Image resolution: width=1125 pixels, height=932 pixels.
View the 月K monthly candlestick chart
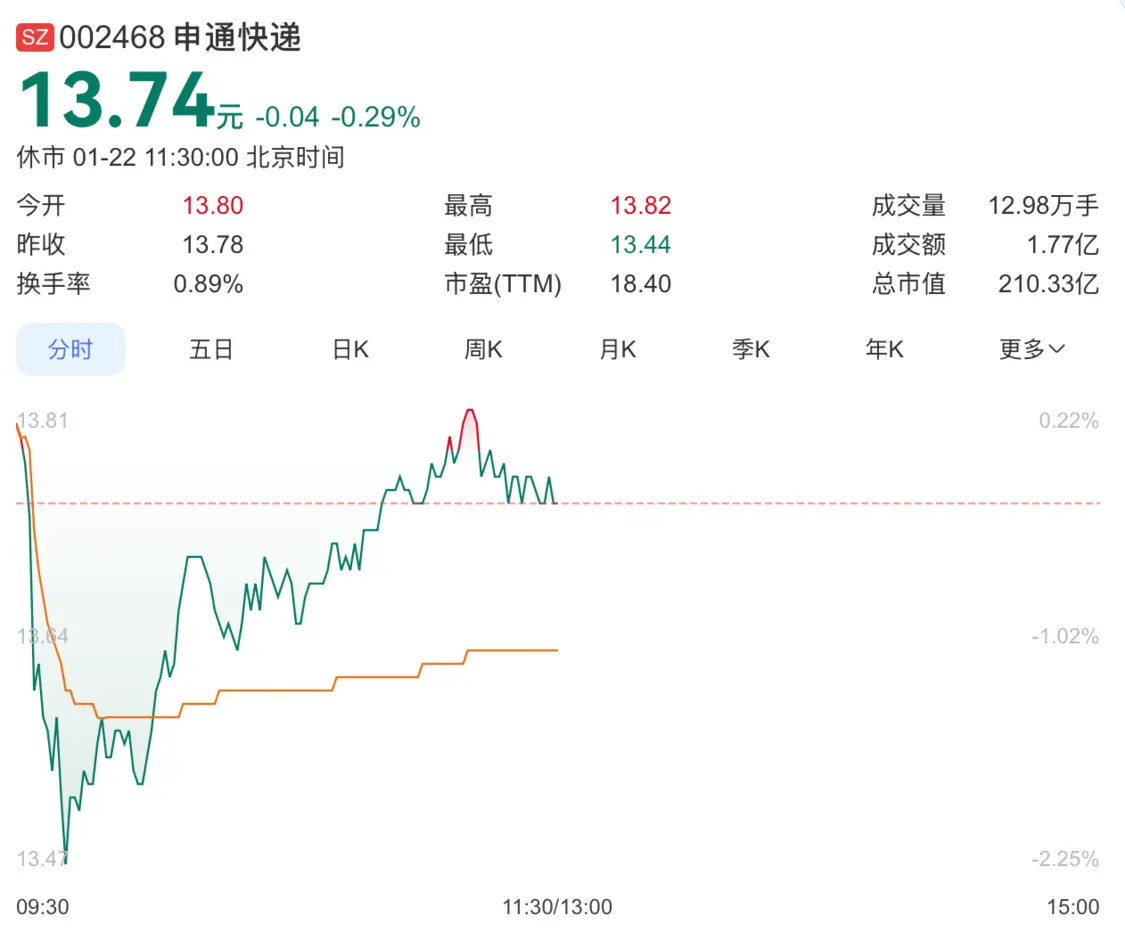[x=617, y=349]
